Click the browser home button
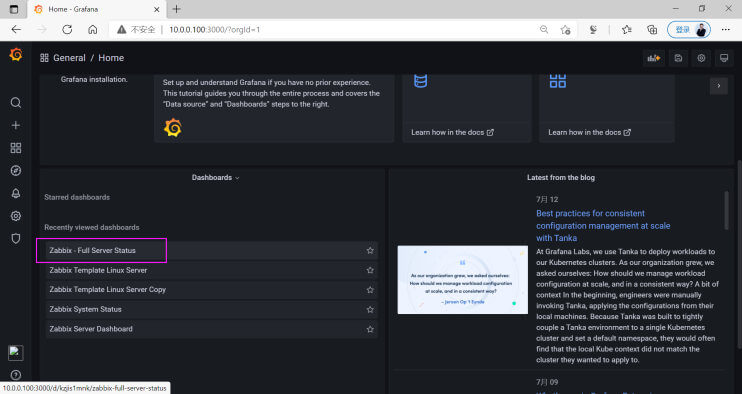This screenshot has height=394, width=742. point(93,29)
